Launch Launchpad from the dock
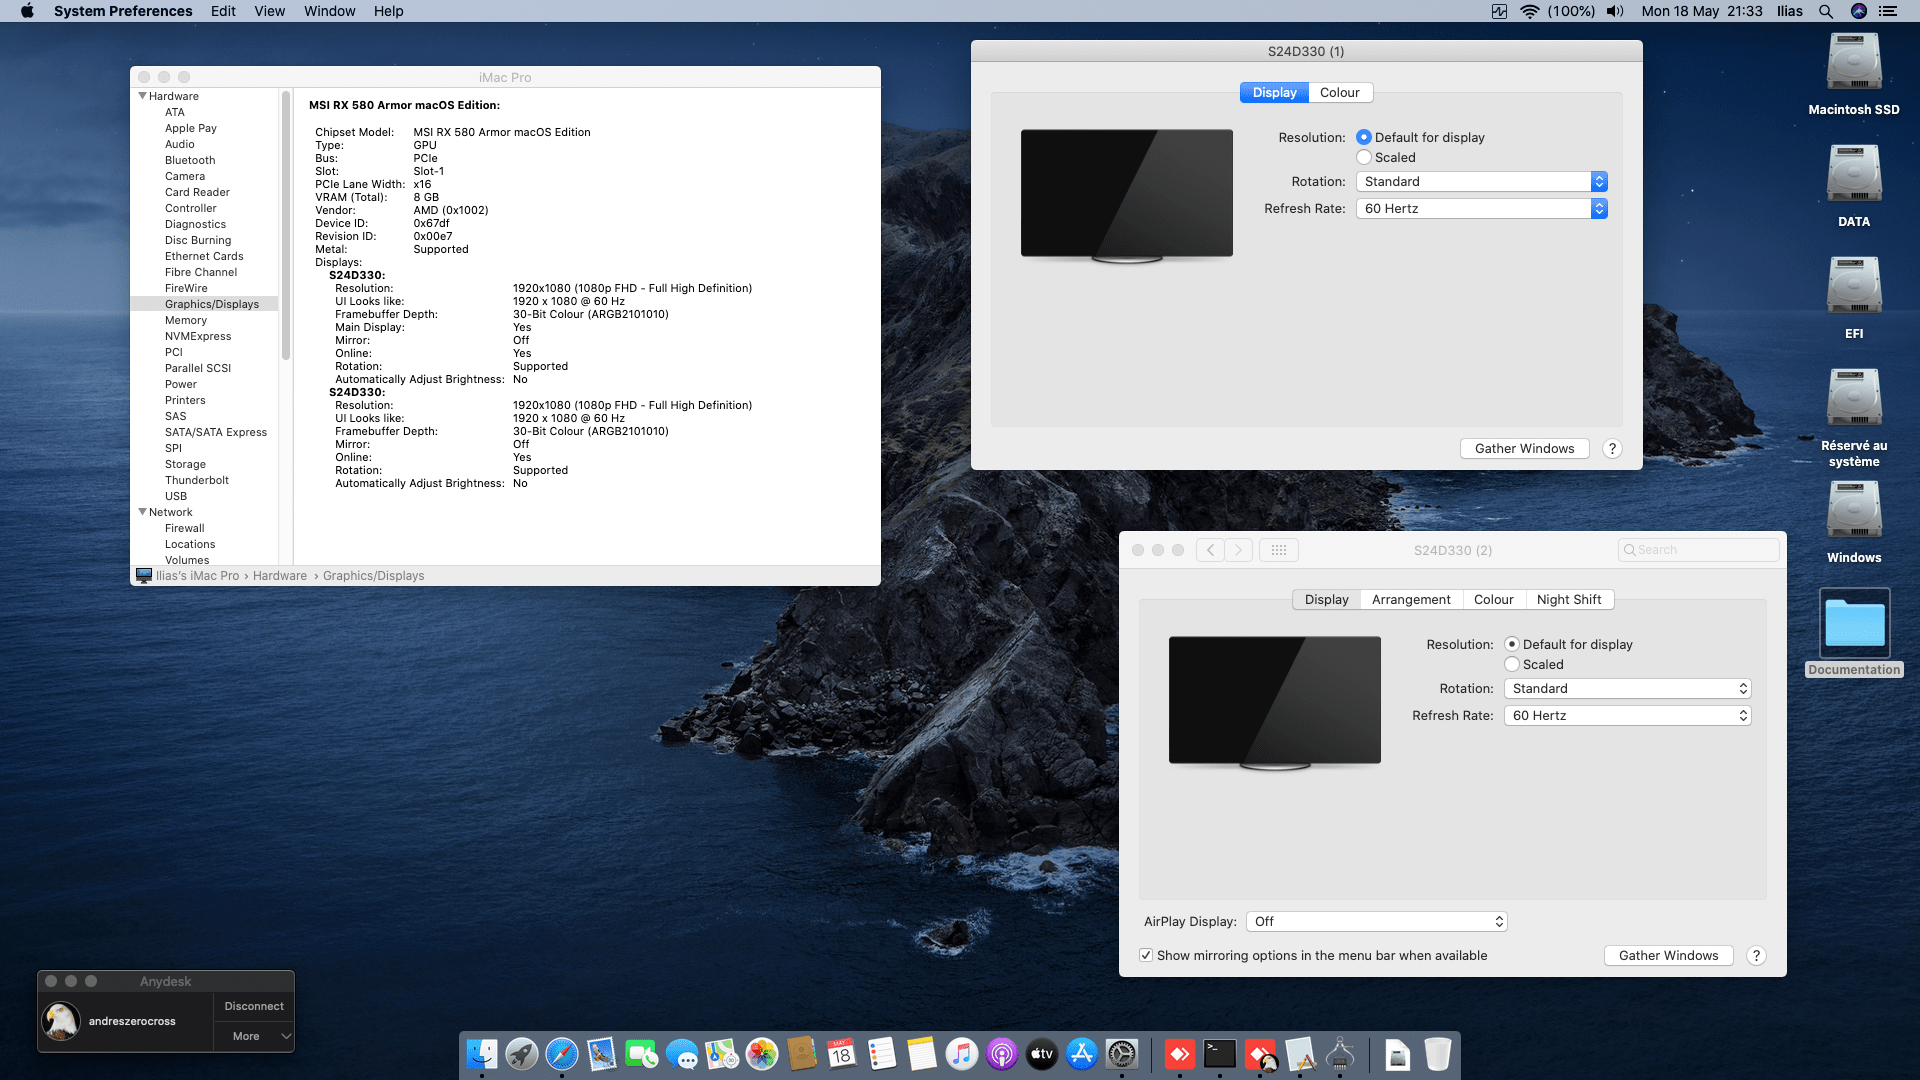 click(522, 1054)
